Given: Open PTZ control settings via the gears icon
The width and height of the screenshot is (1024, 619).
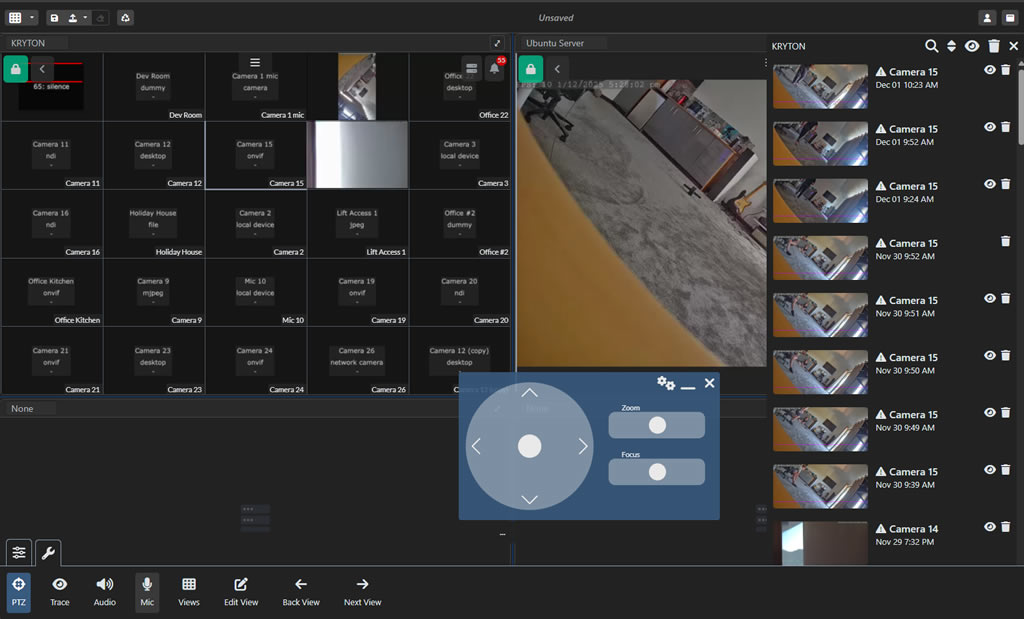Looking at the screenshot, I should click(667, 383).
